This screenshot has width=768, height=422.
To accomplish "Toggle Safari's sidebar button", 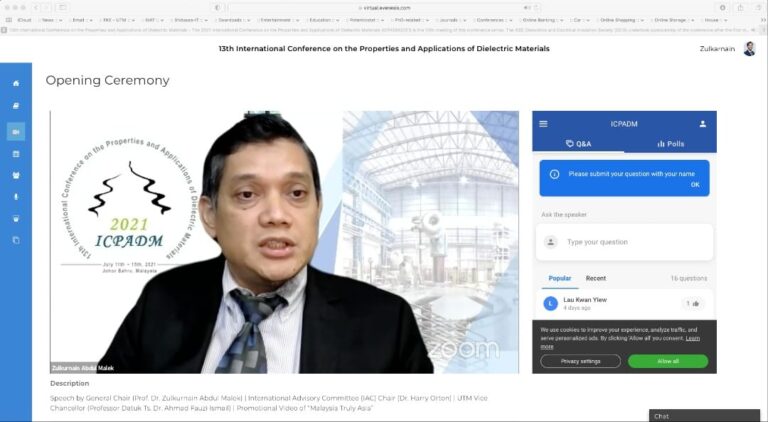I will coord(62,8).
